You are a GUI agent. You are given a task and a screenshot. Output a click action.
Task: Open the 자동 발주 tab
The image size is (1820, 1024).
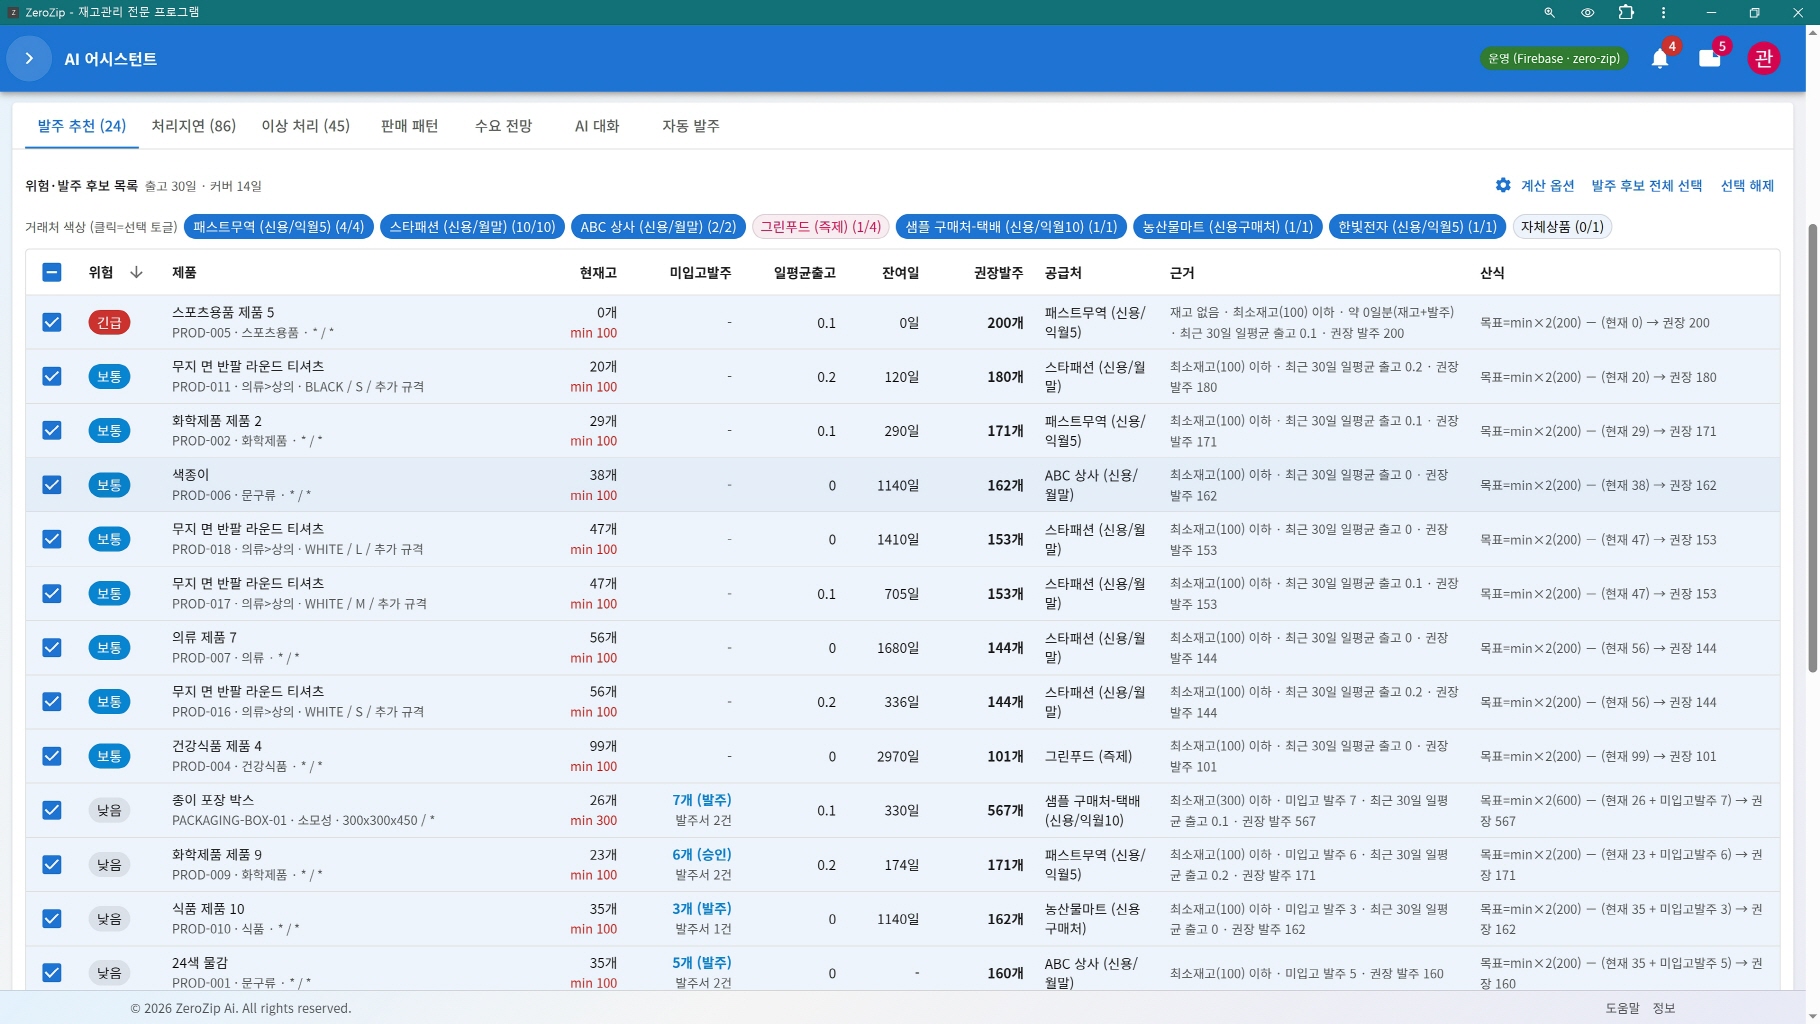[x=691, y=126]
